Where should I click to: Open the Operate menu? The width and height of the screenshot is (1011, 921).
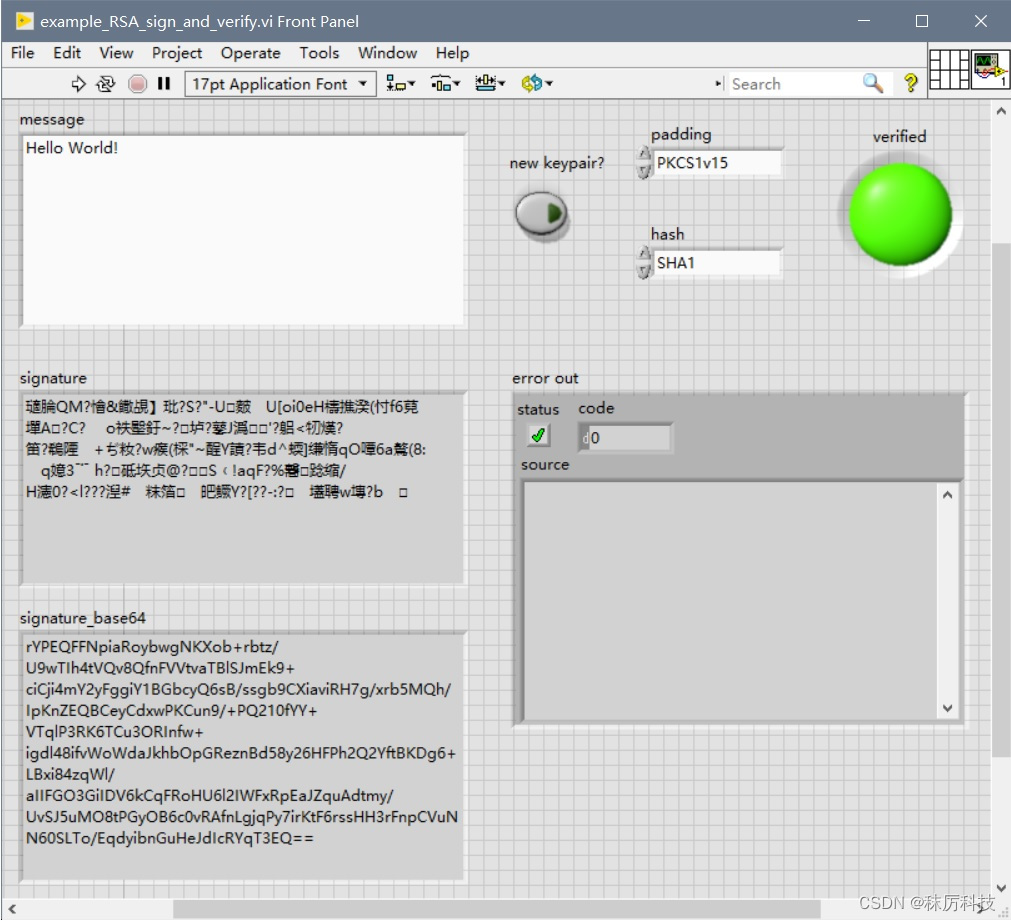point(250,53)
